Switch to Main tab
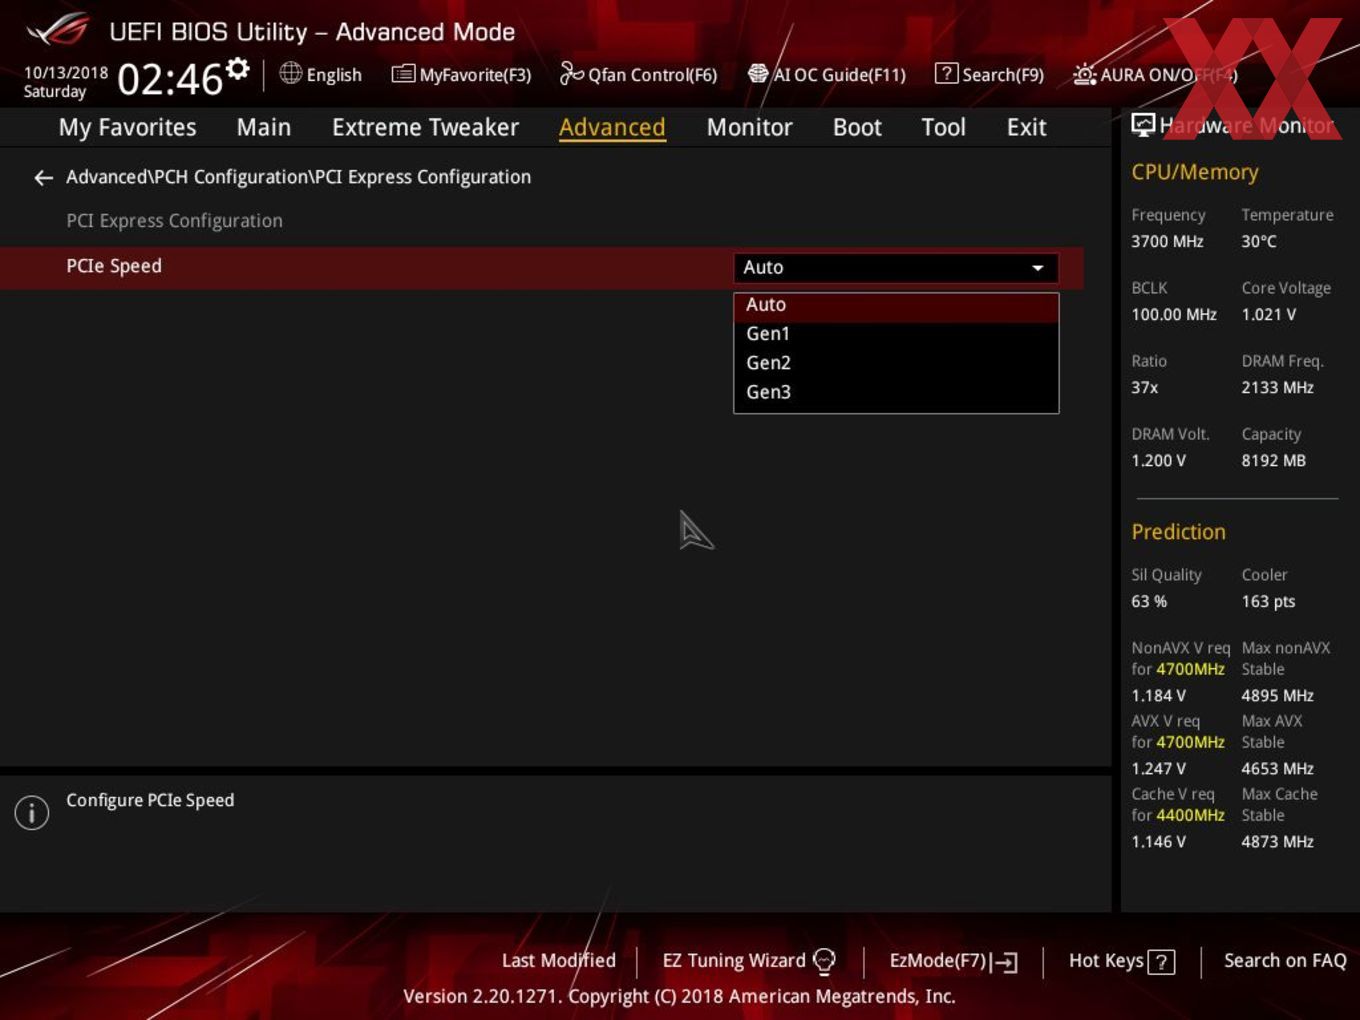This screenshot has width=1360, height=1020. pos(264,127)
